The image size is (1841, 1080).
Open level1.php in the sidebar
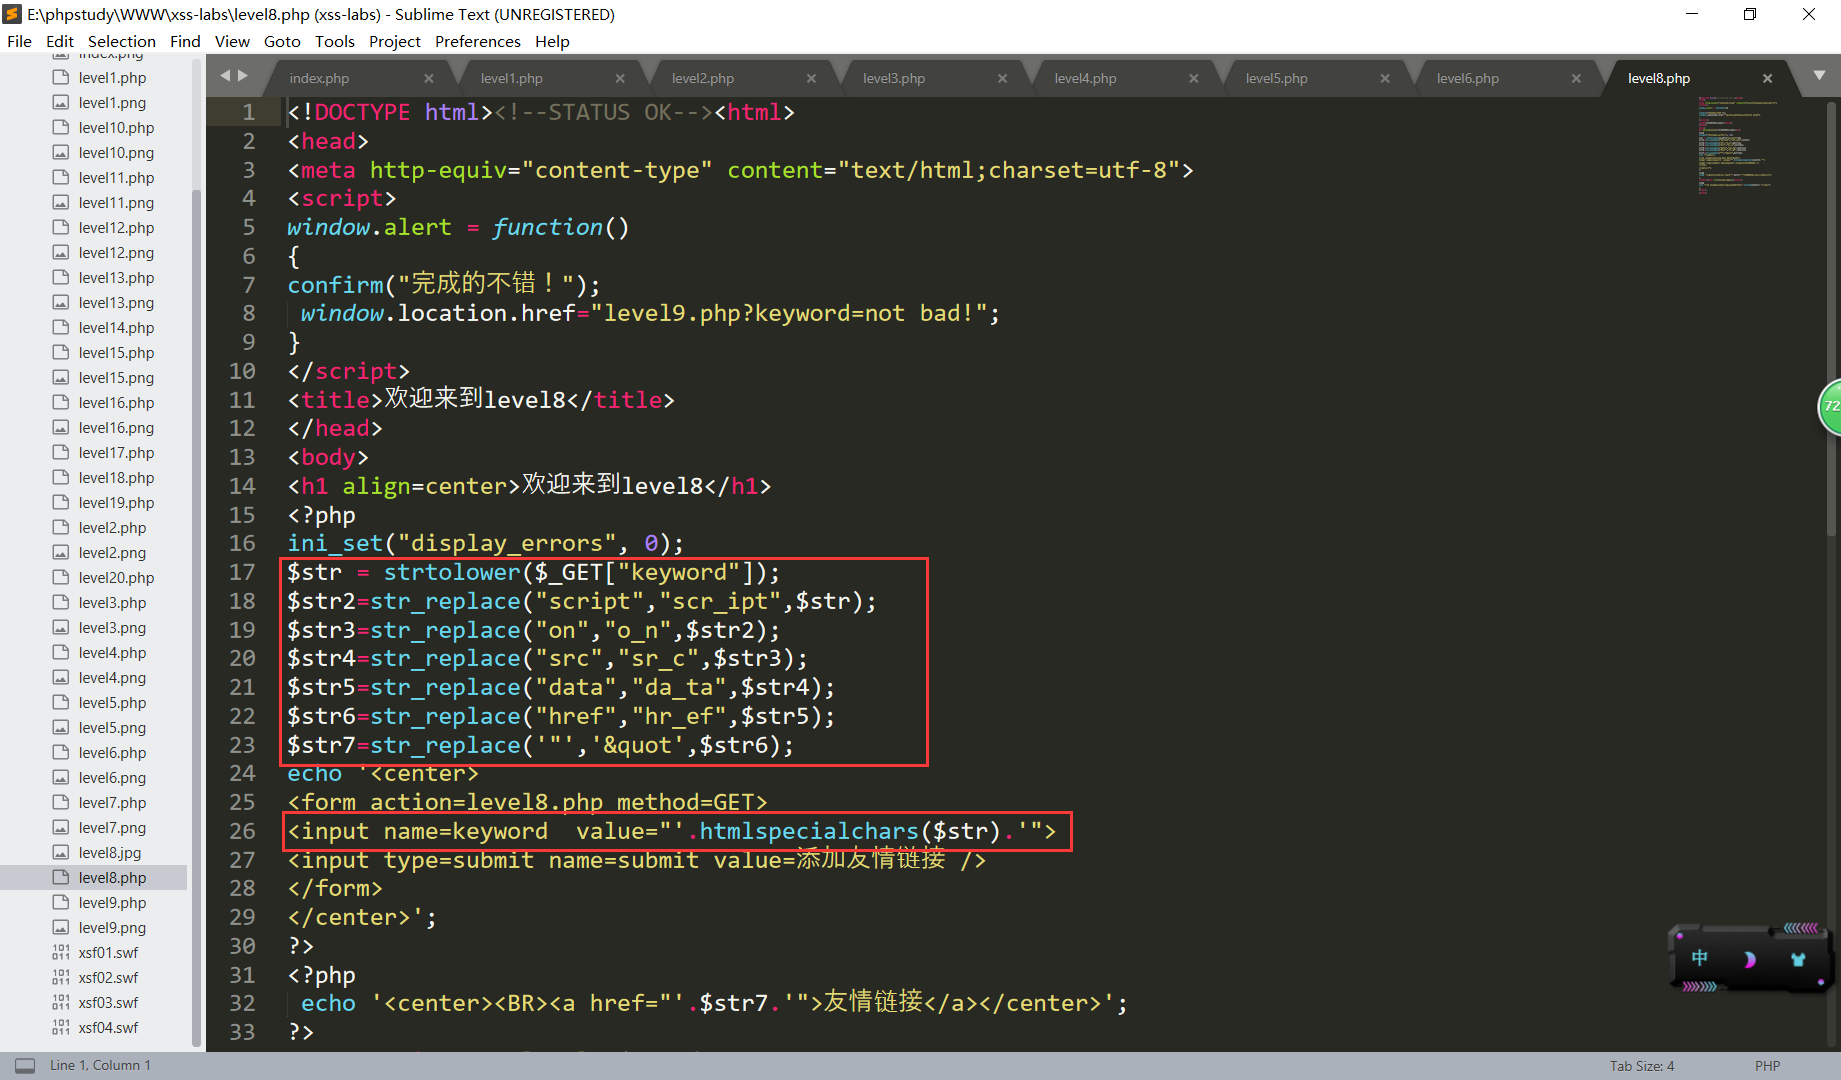coord(112,77)
